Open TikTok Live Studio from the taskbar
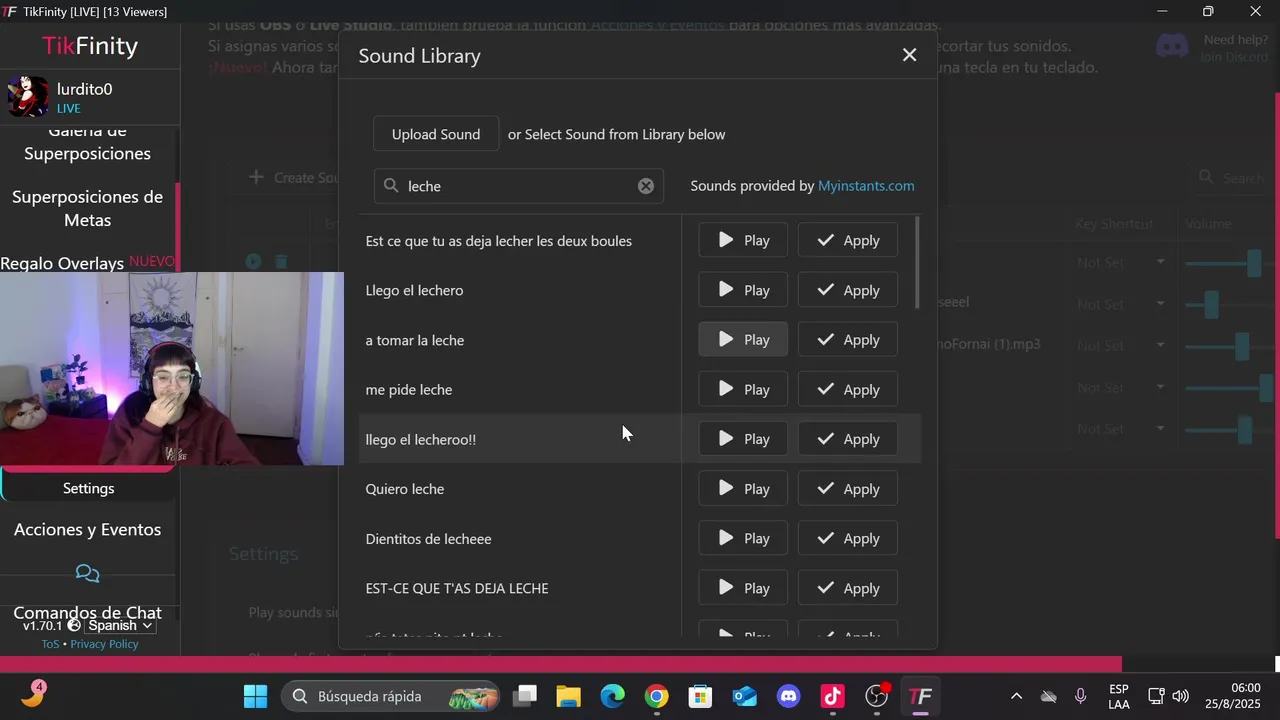Screen dimensions: 1280x720 (x=832, y=696)
